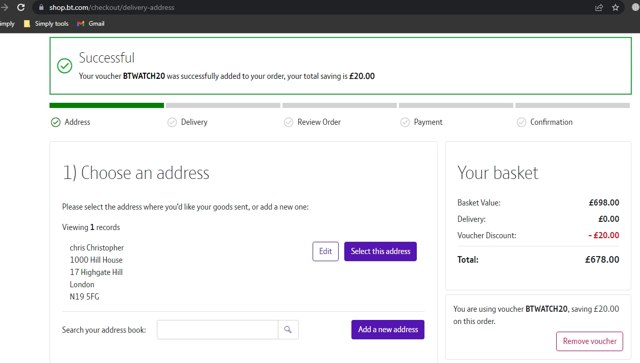The height and width of the screenshot is (363, 640).
Task: Click the address line 1000 Hill House
Action: point(96,260)
